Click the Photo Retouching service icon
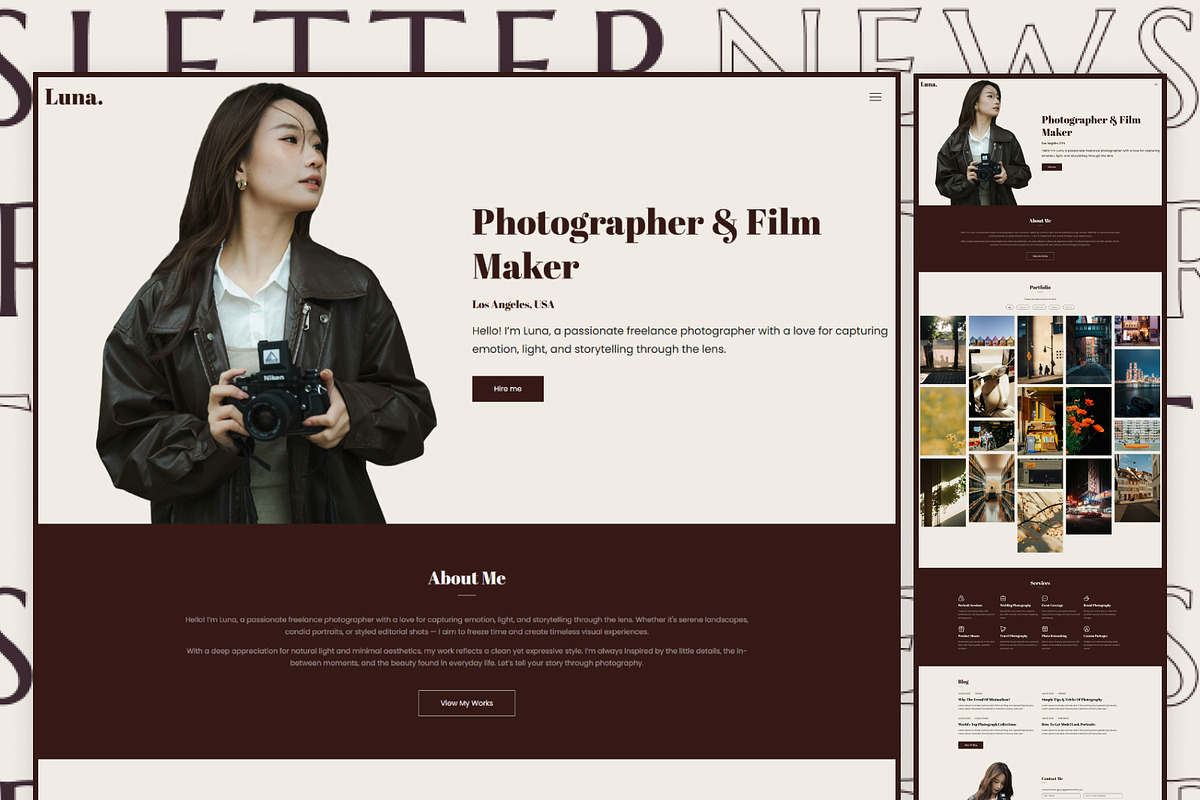Viewport: 1200px width, 800px height. tap(1045, 629)
